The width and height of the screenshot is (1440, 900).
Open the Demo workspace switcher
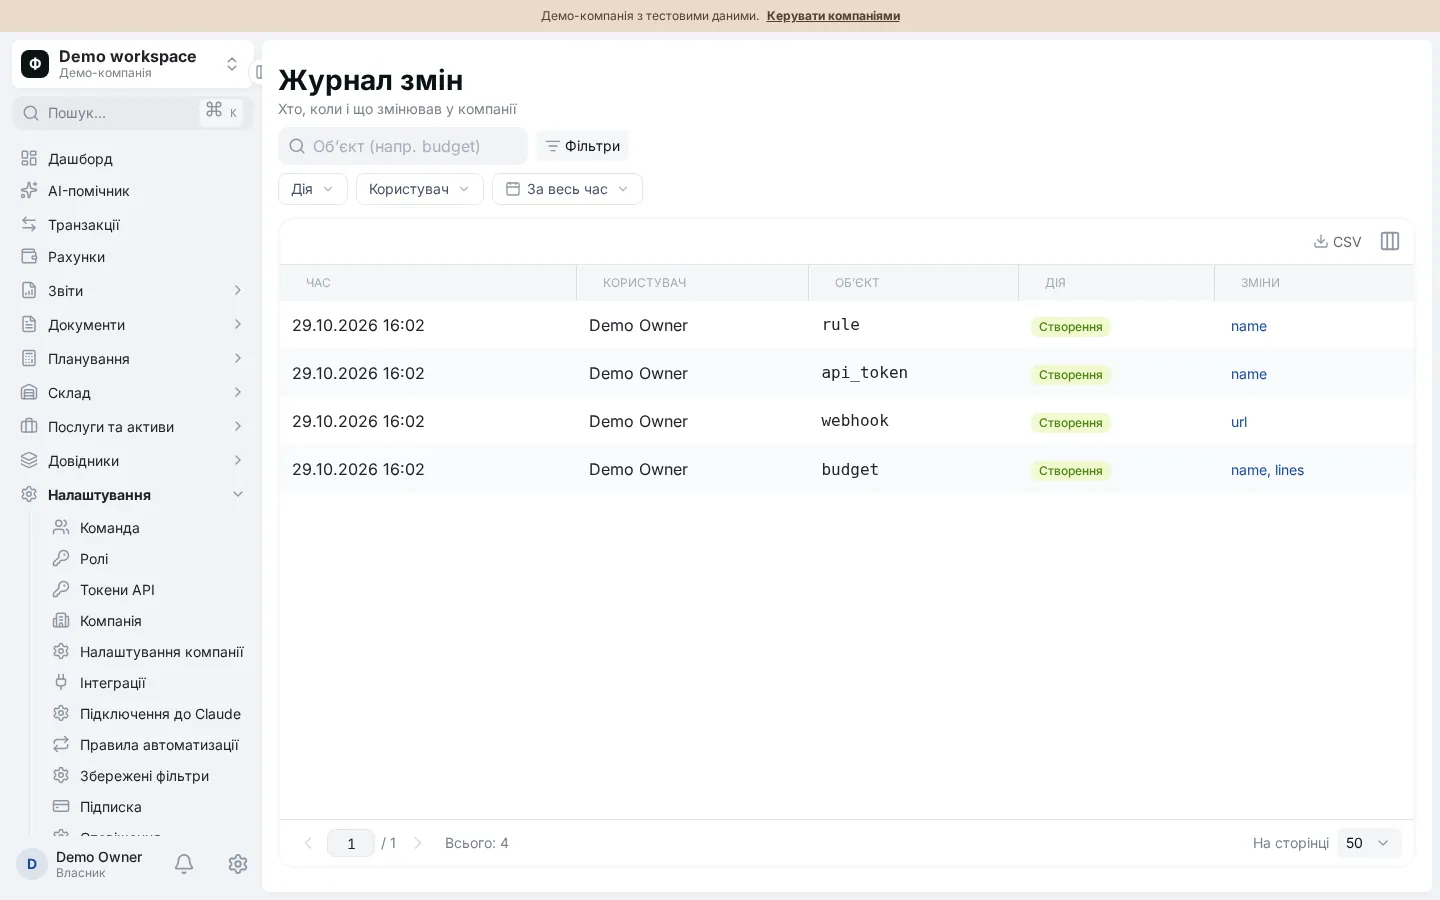pos(132,64)
